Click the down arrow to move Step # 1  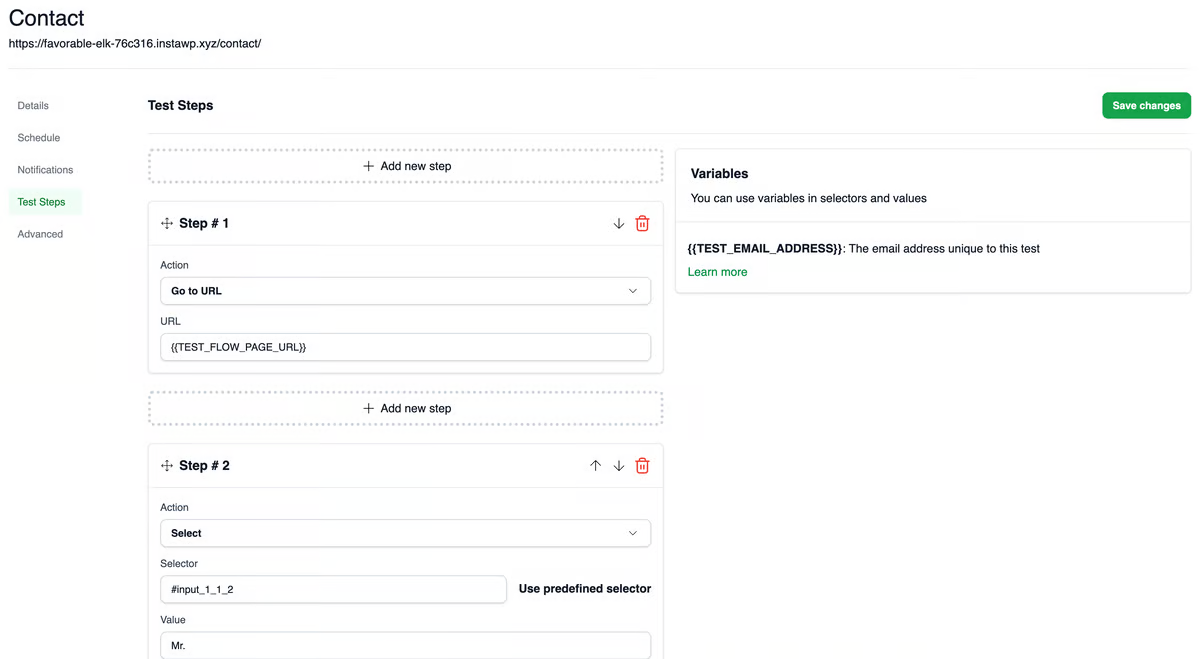pyautogui.click(x=618, y=223)
